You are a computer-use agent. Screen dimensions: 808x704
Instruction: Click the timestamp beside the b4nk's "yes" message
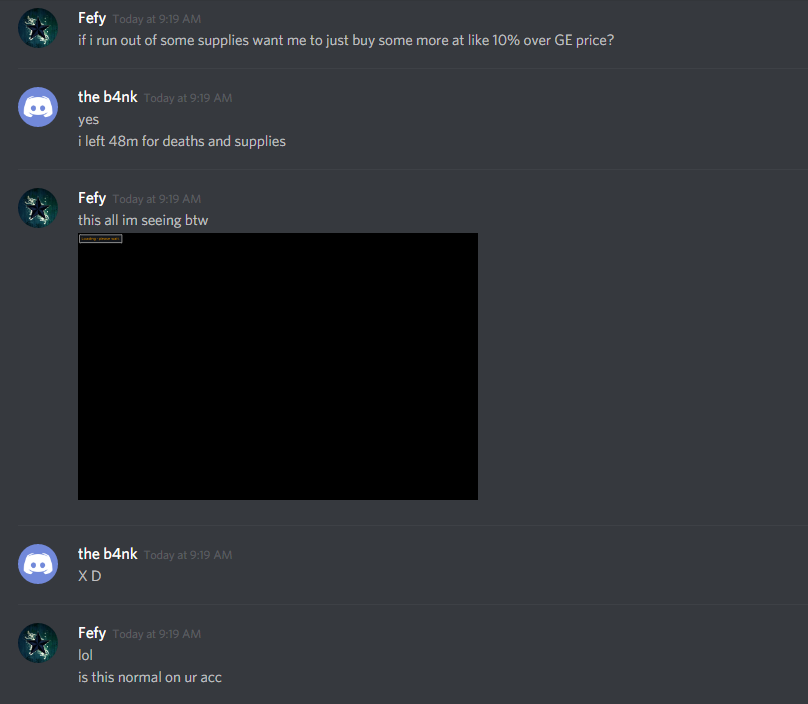(x=188, y=98)
